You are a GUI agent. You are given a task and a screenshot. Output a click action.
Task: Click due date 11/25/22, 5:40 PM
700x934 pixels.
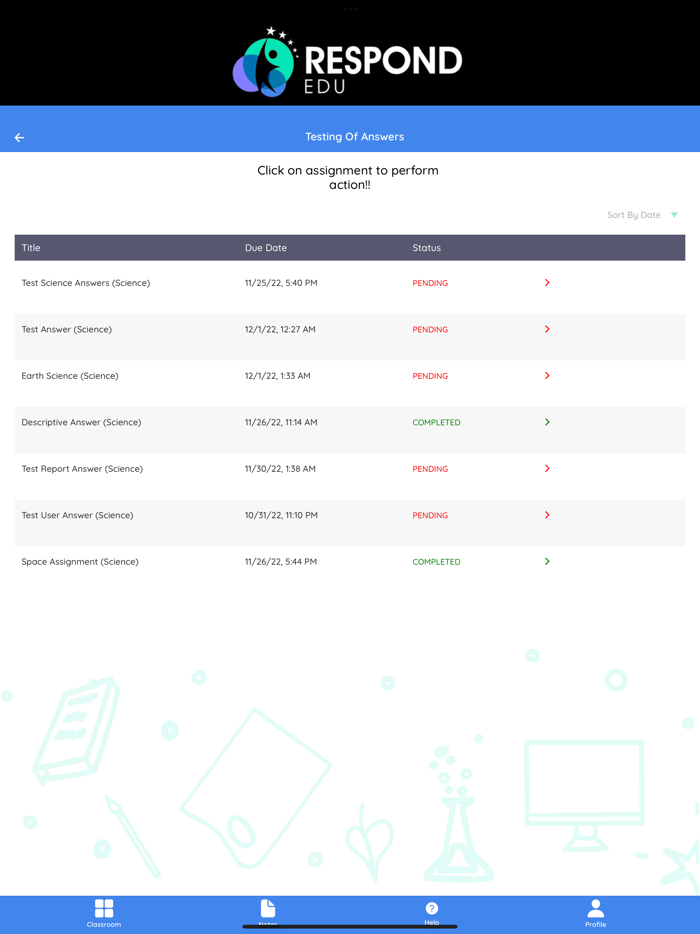[x=281, y=283]
